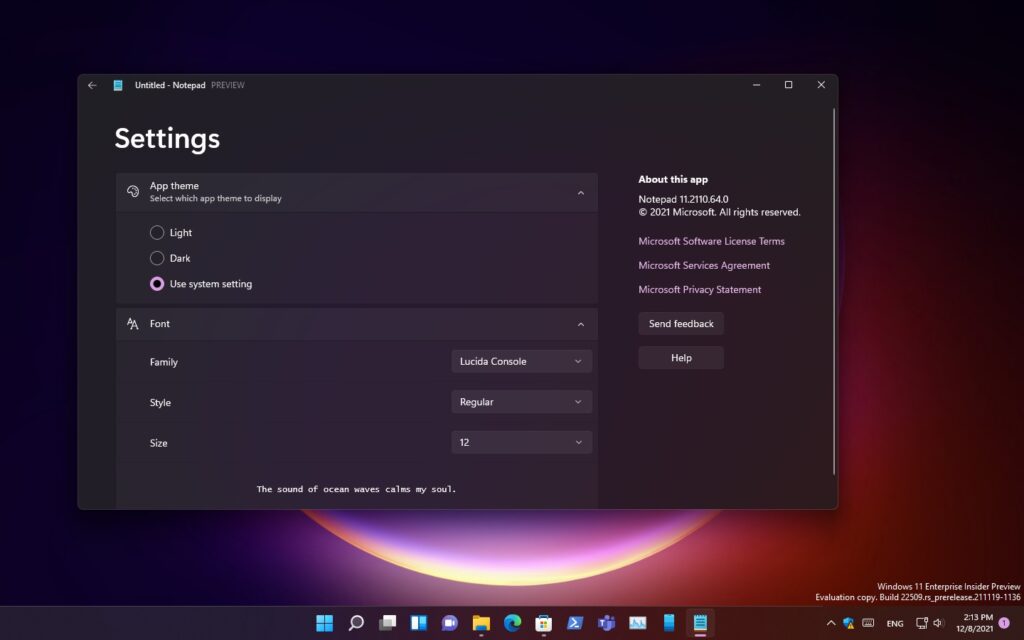Click the Settings page vertical scrollbar
Viewport: 1024px width, 640px height.
point(833,290)
